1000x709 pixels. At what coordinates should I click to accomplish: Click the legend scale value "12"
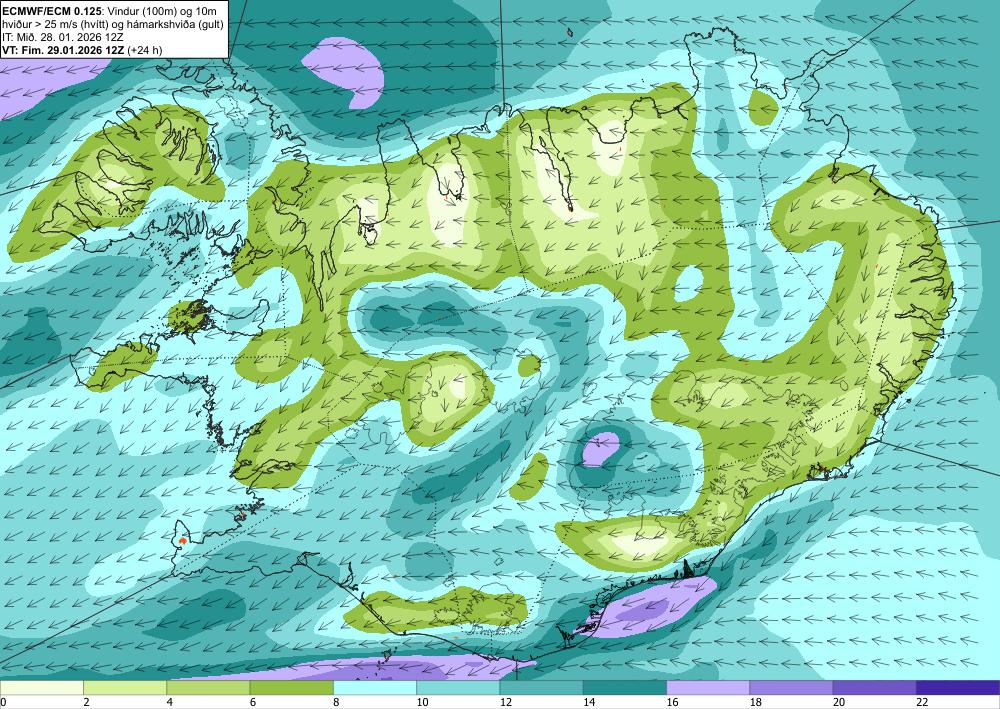click(506, 702)
